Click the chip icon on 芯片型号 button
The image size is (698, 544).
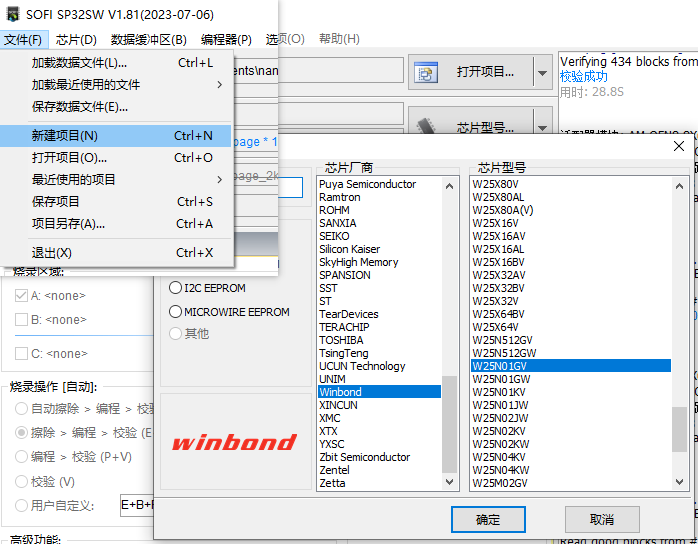coord(426,127)
